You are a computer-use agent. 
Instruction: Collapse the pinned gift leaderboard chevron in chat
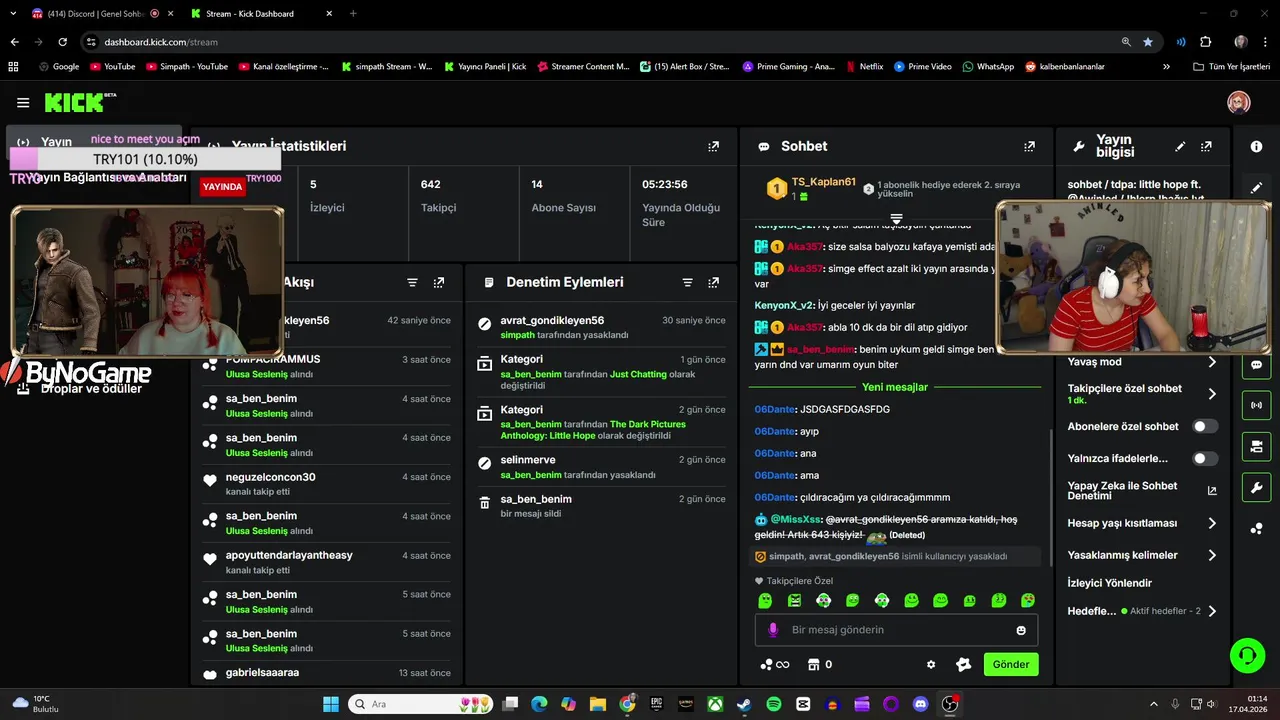tap(896, 218)
